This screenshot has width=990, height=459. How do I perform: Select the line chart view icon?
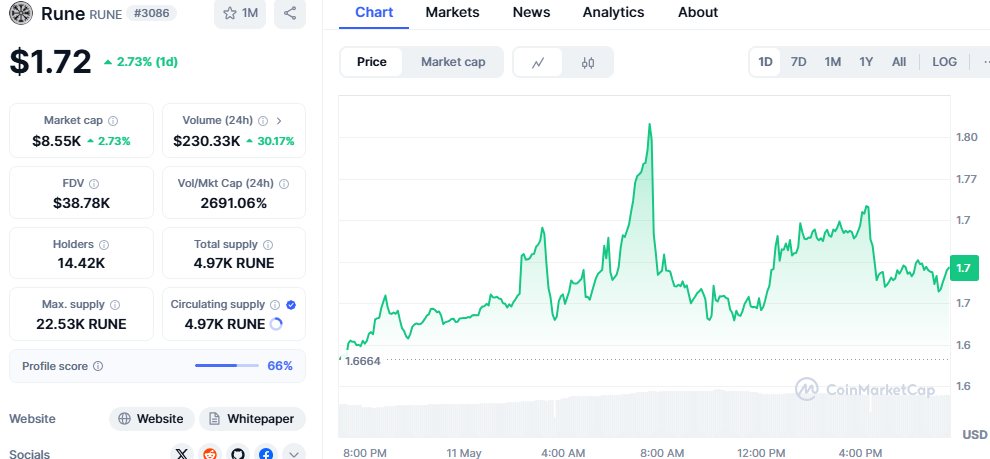539,62
